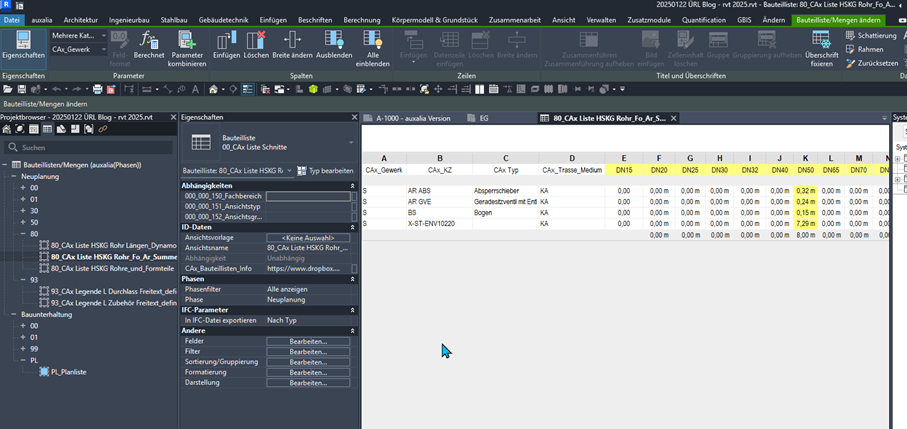Click Bearbeiten button for Filter
This screenshot has width=907, height=429.
[308, 352]
